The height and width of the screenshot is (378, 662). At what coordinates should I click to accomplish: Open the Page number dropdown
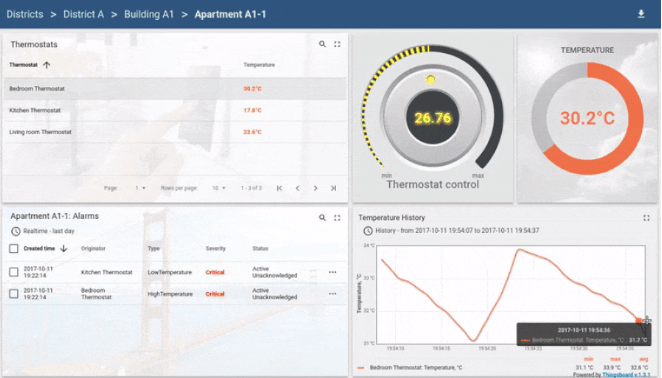pos(140,188)
